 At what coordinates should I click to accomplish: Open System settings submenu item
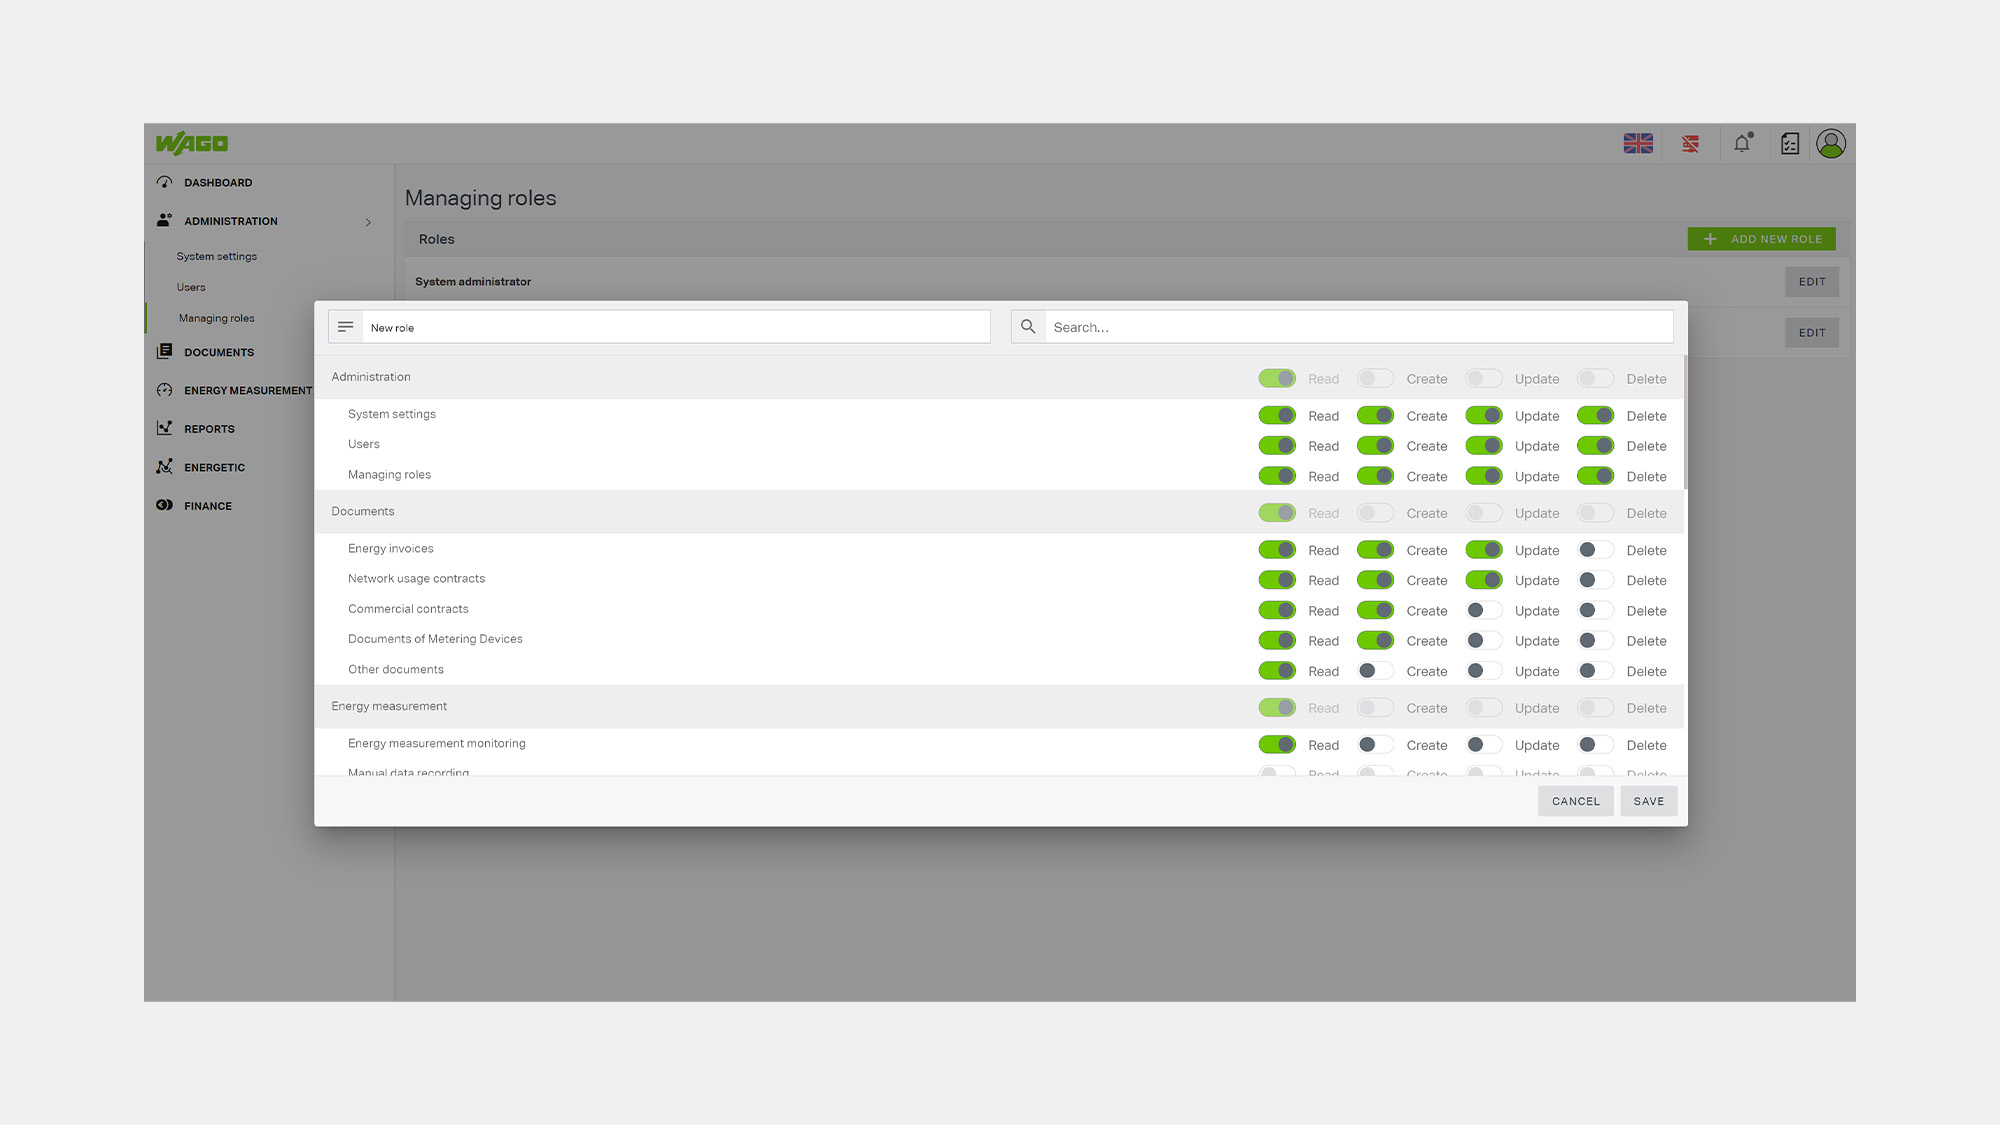tap(216, 256)
